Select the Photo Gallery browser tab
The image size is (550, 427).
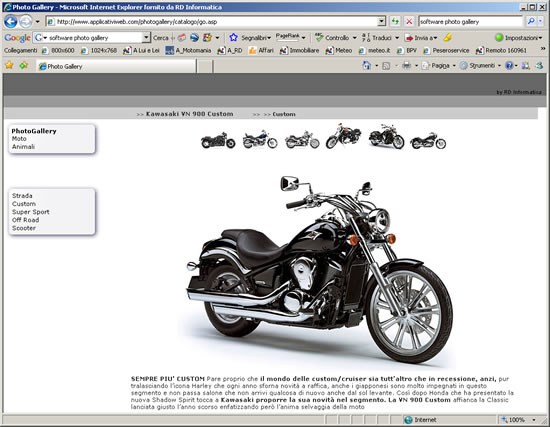coord(116,66)
